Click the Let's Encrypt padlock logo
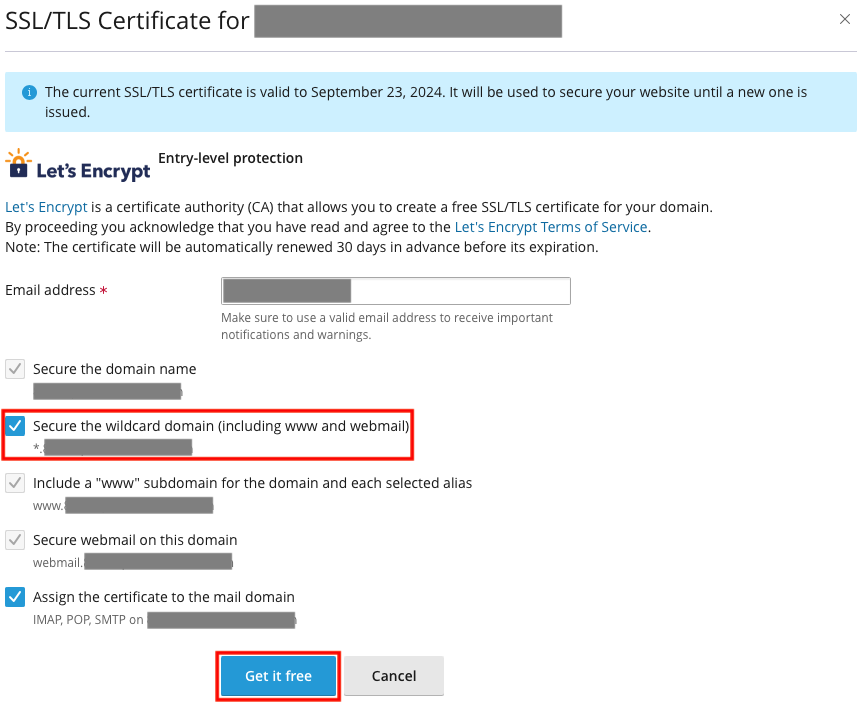Screen dimensions: 865x708 [x=19, y=163]
